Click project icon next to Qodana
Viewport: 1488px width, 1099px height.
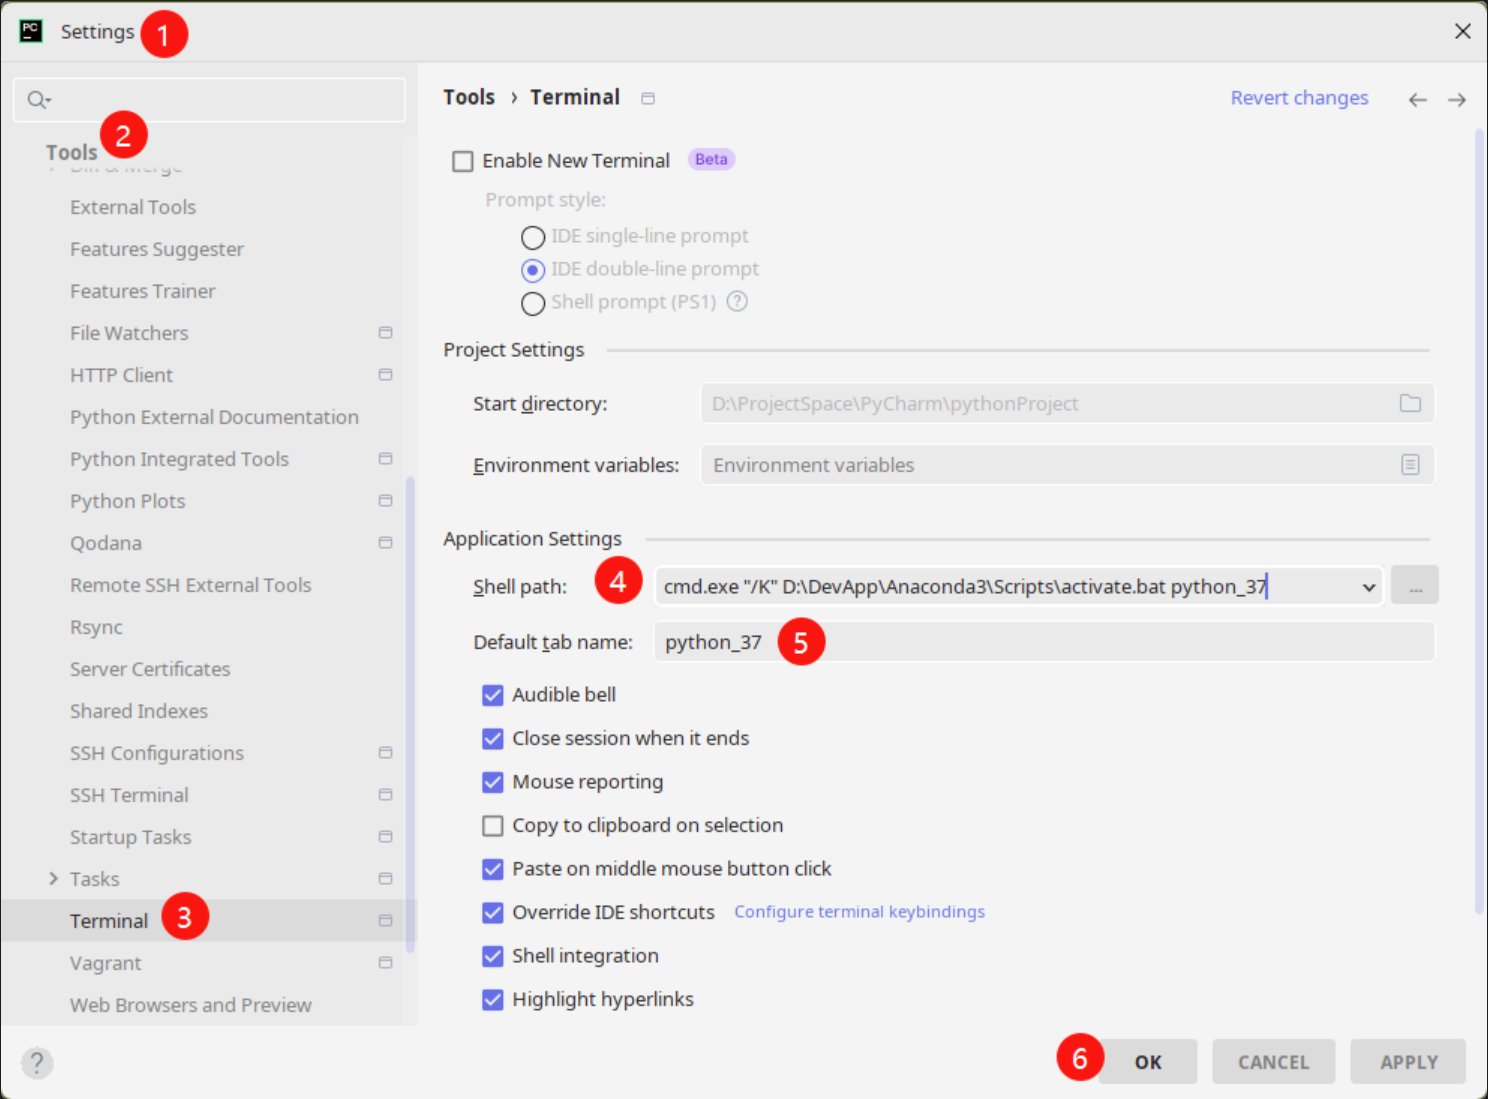385,542
